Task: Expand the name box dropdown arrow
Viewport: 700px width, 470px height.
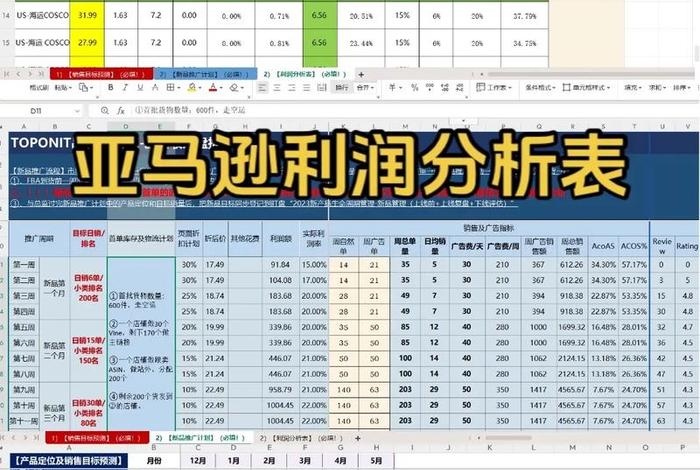Action: 77,110
